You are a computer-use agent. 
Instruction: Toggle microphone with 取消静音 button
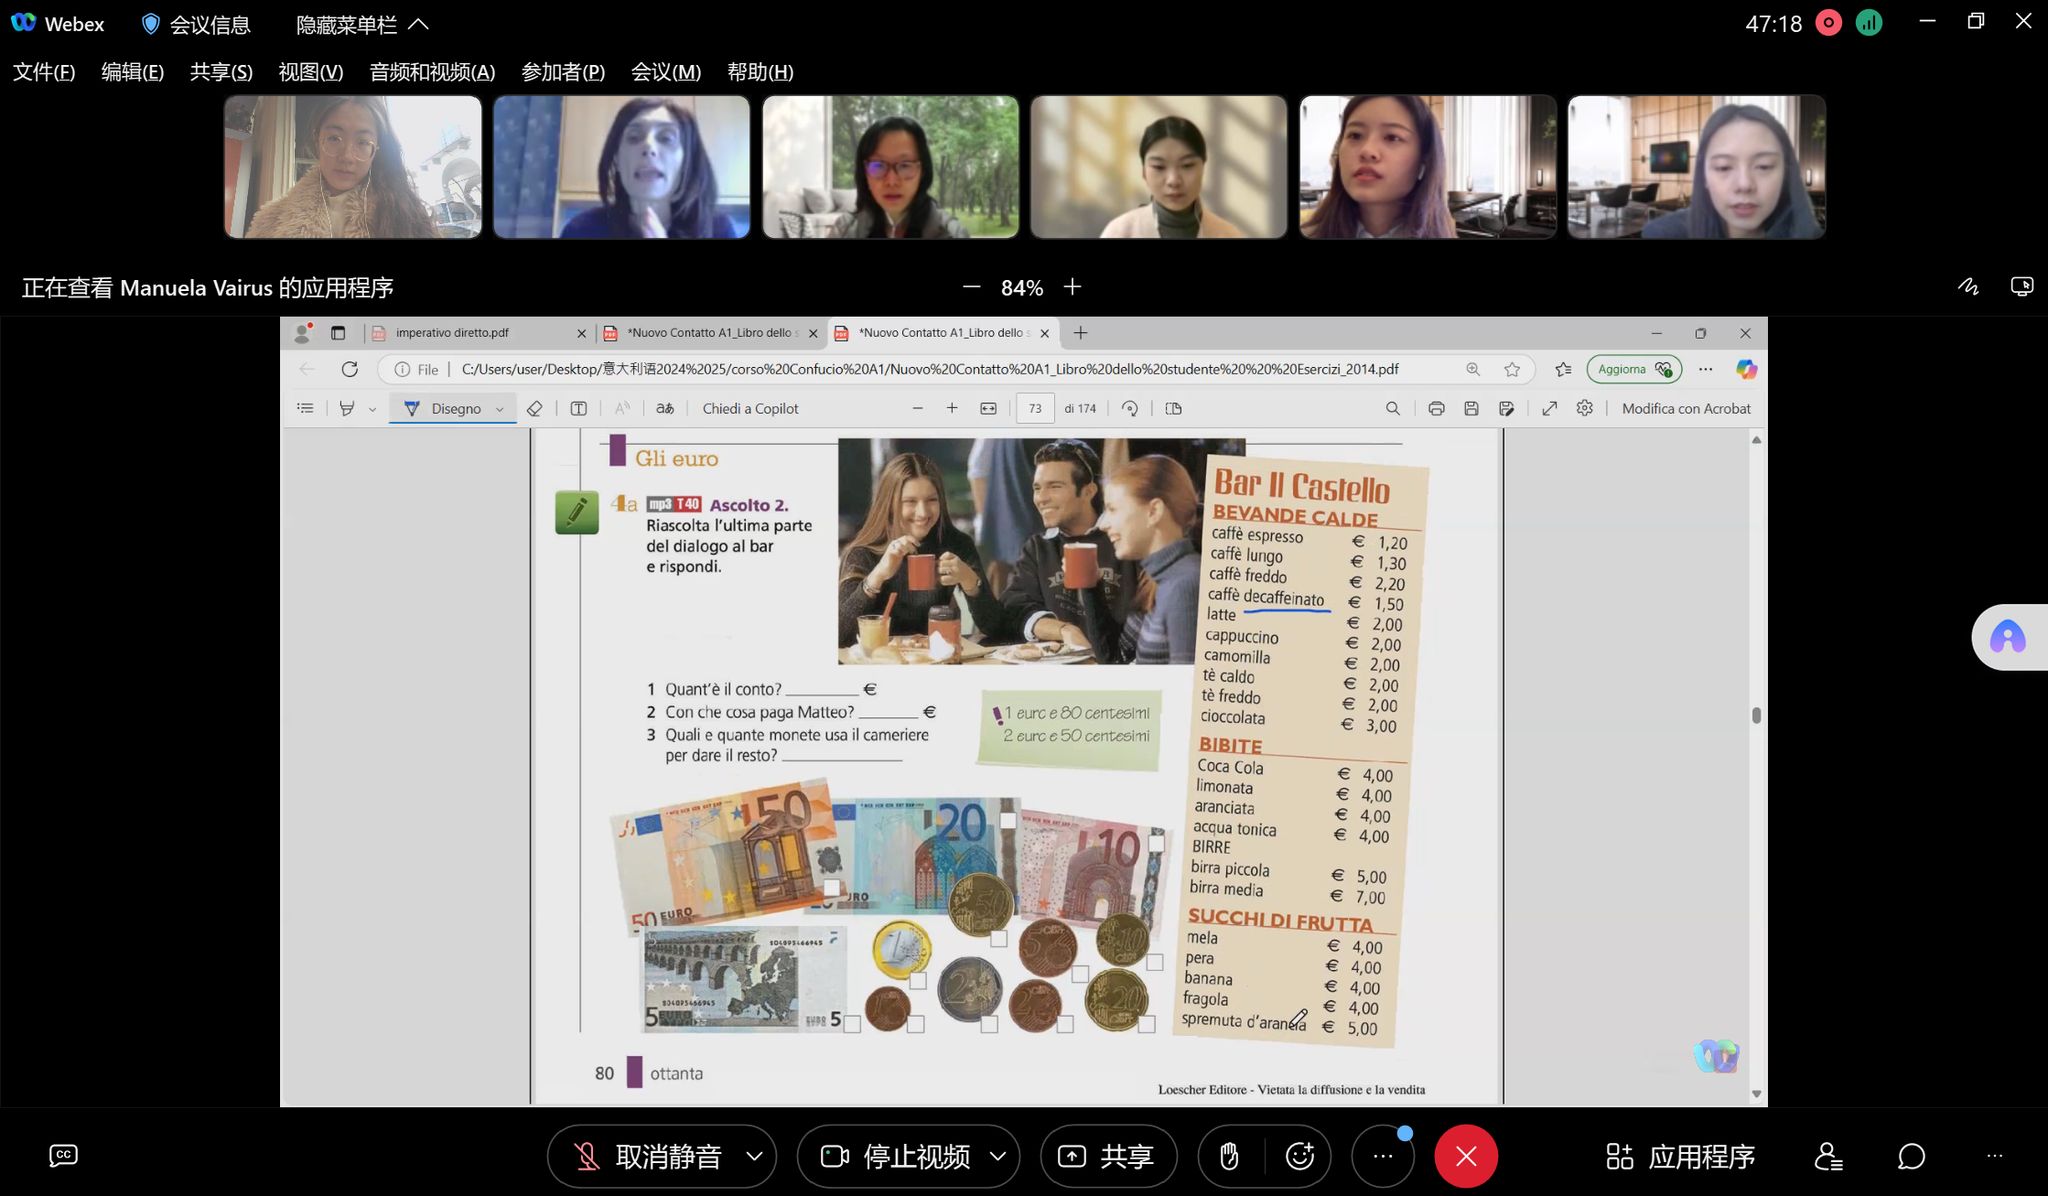pos(647,1156)
